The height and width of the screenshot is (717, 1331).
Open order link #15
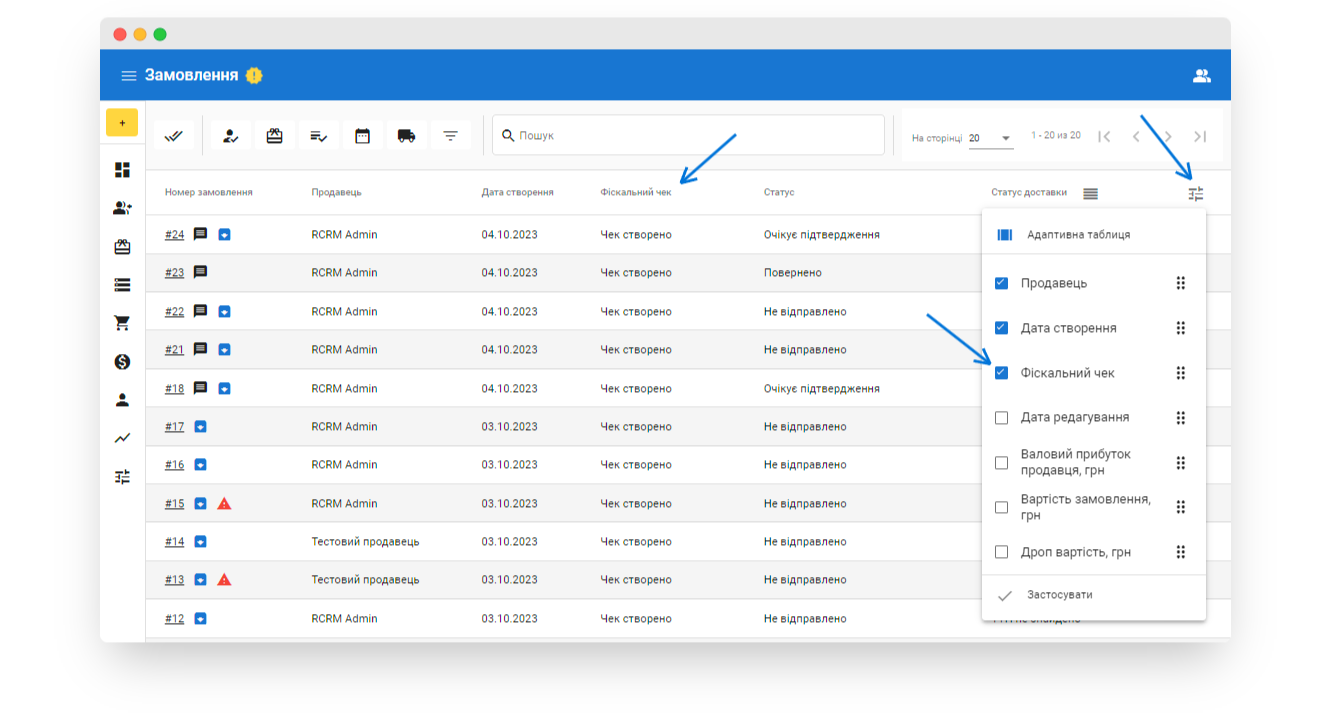click(x=174, y=504)
